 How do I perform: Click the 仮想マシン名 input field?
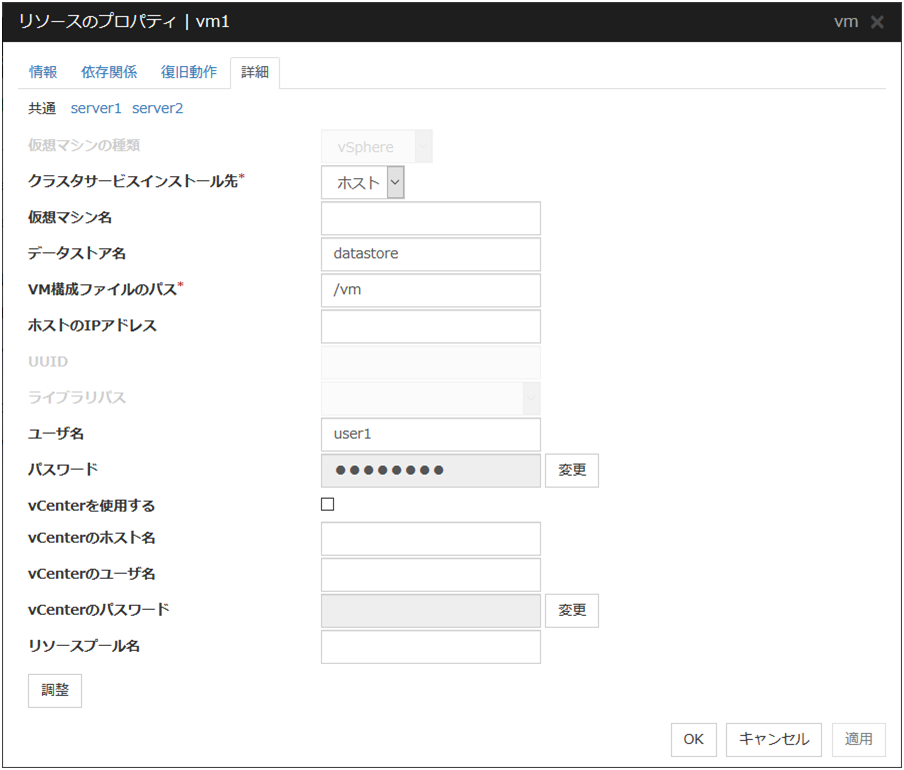point(430,218)
